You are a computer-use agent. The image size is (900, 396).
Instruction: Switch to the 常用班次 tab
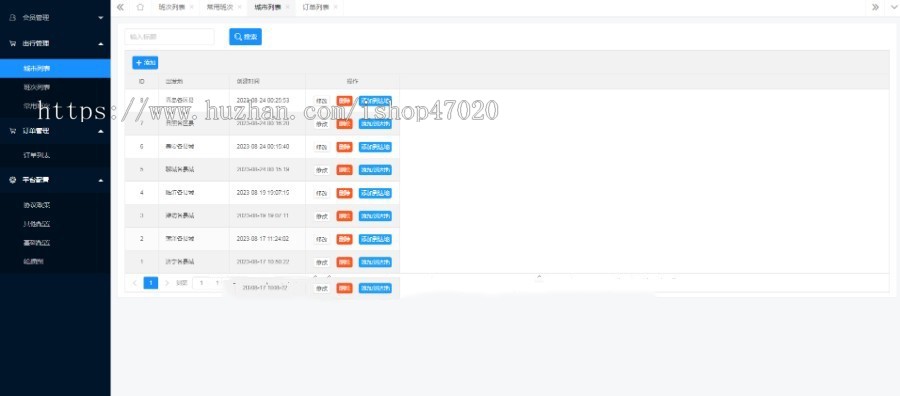pos(220,7)
